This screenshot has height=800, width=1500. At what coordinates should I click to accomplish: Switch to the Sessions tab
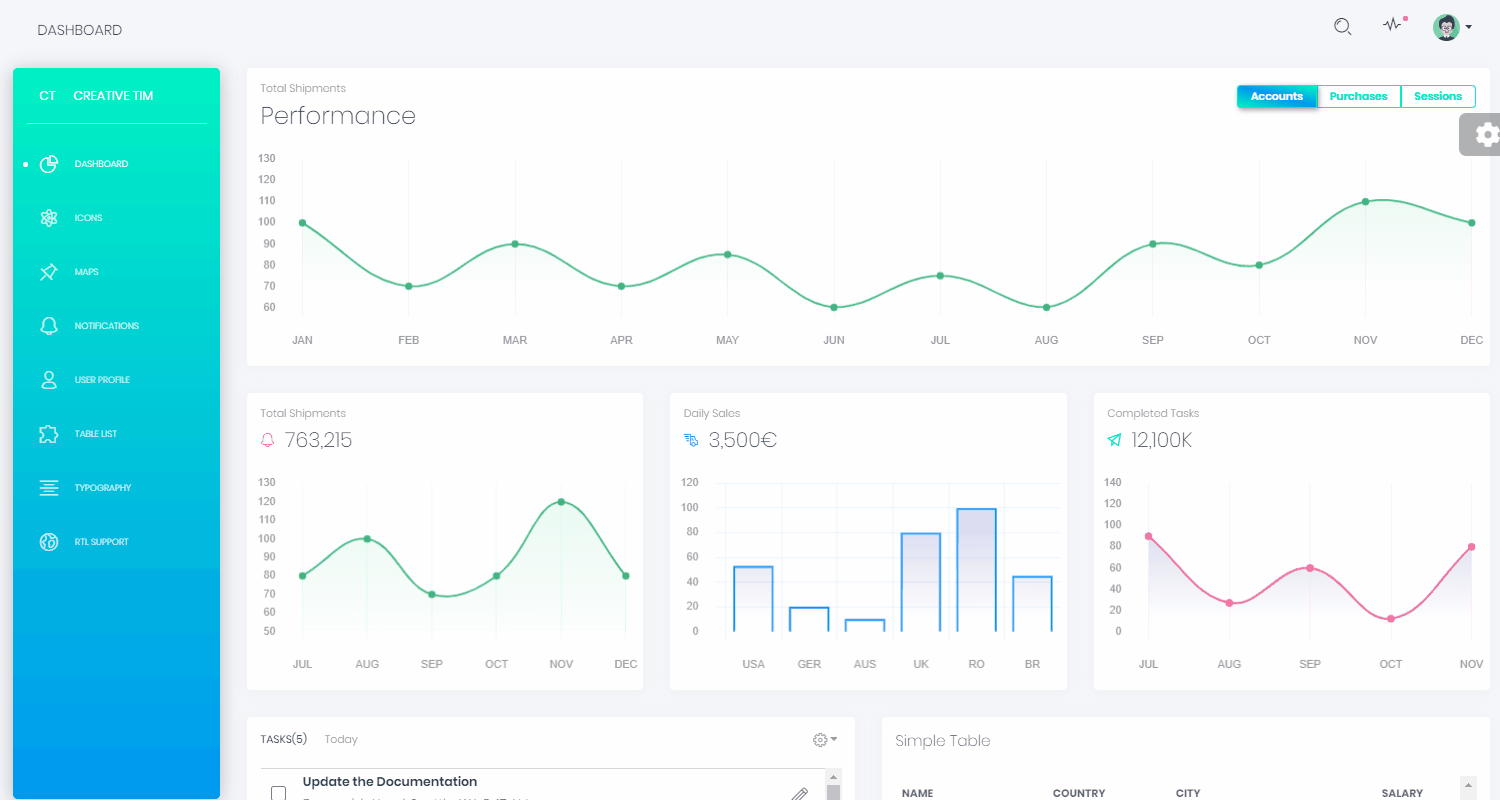pyautogui.click(x=1437, y=96)
